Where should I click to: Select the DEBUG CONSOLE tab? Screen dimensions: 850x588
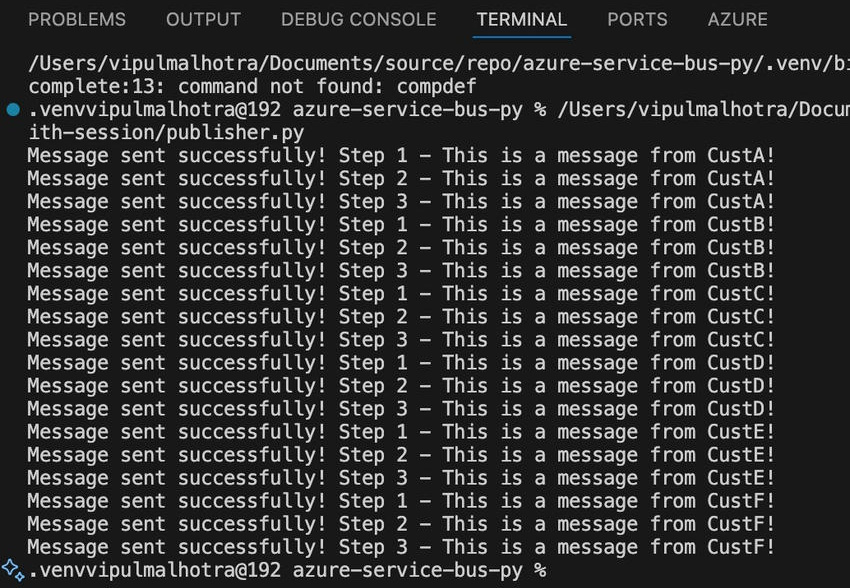pos(359,20)
